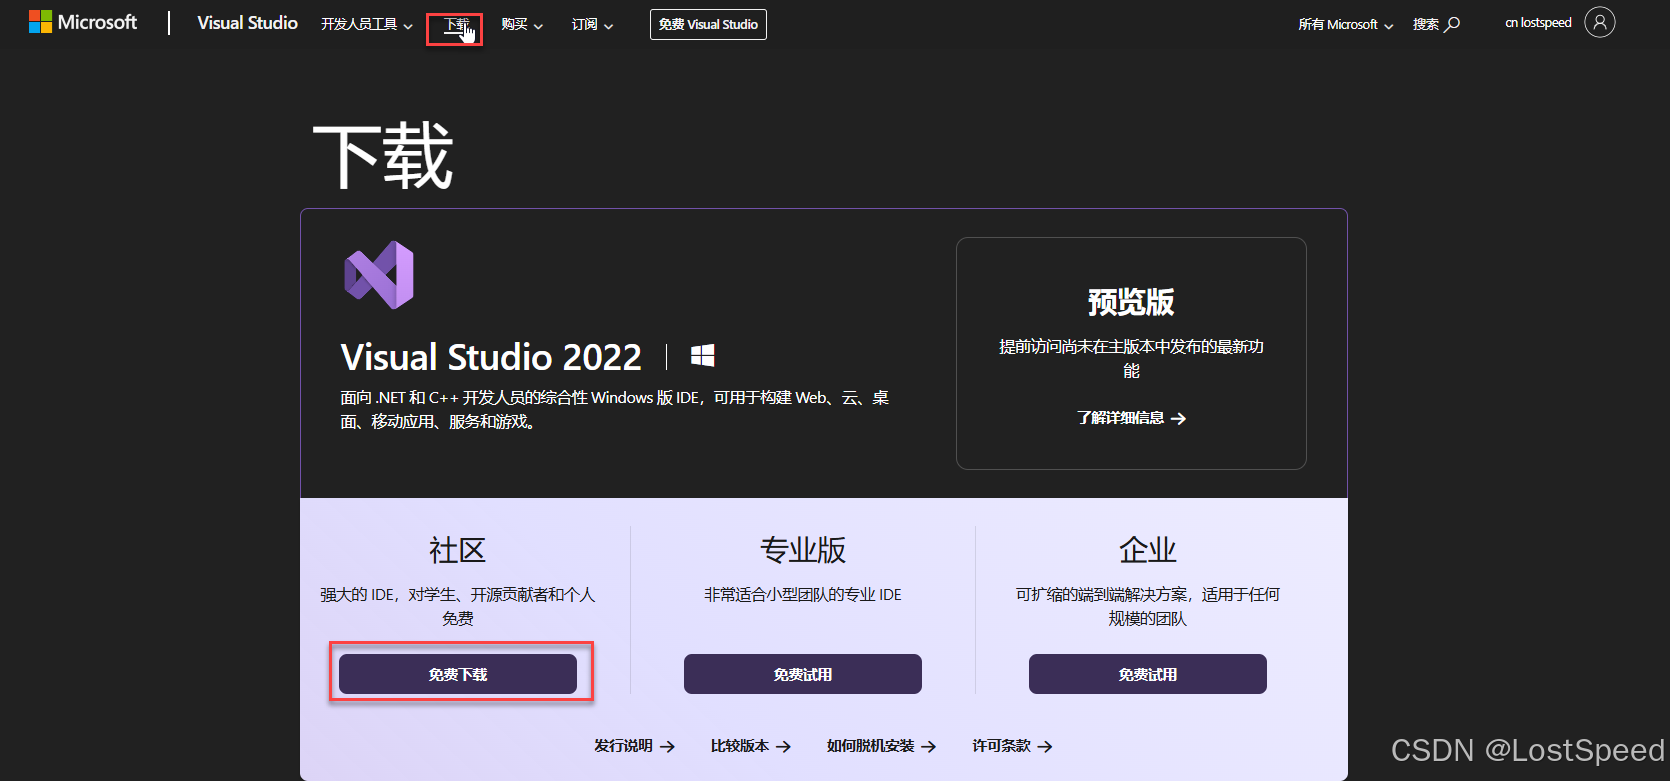Click the user account avatar icon
This screenshot has width=1670, height=781.
[x=1600, y=22]
